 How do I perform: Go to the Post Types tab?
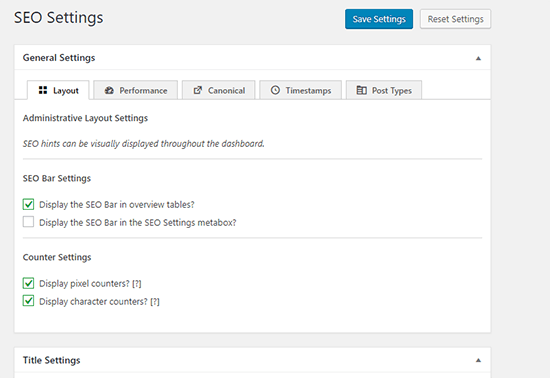pyautogui.click(x=384, y=90)
